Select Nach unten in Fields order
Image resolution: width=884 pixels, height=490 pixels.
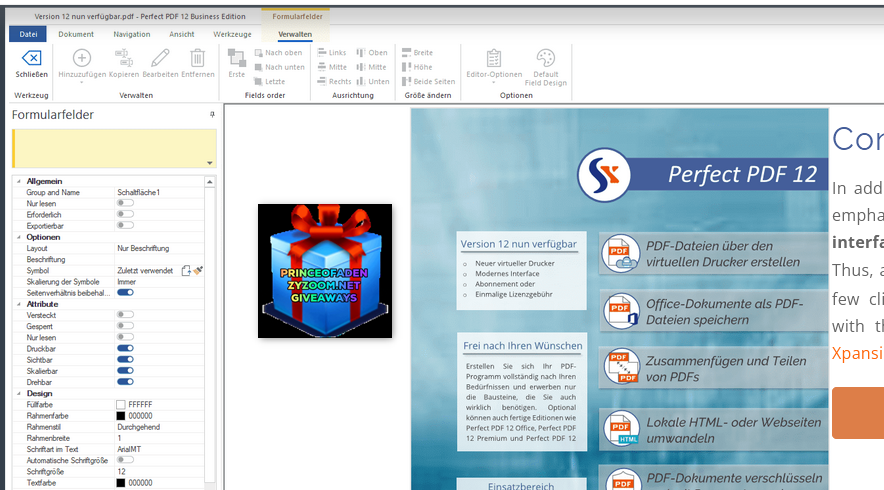[x=279, y=67]
